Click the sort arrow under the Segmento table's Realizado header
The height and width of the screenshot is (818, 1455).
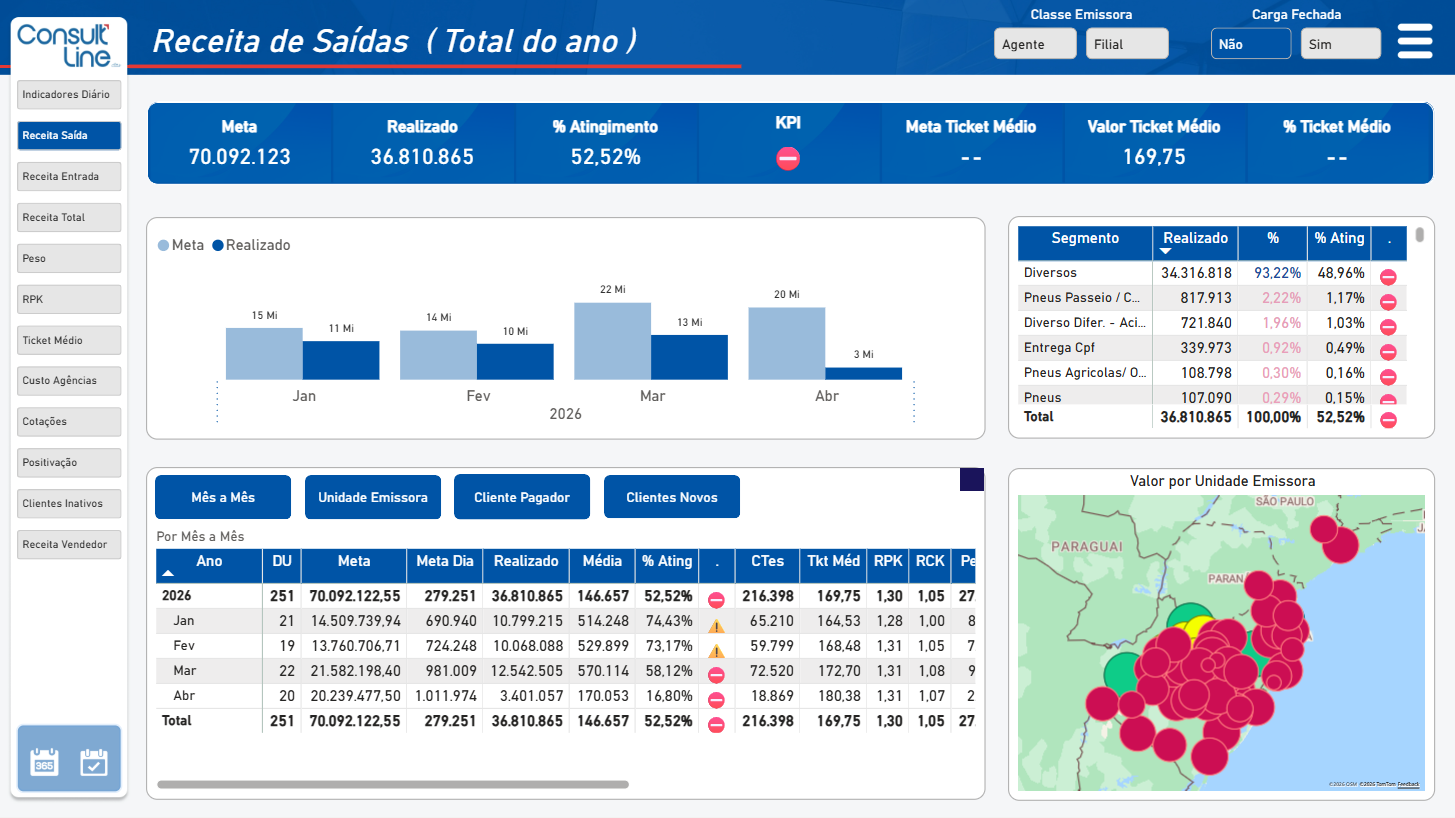[x=1165, y=251]
